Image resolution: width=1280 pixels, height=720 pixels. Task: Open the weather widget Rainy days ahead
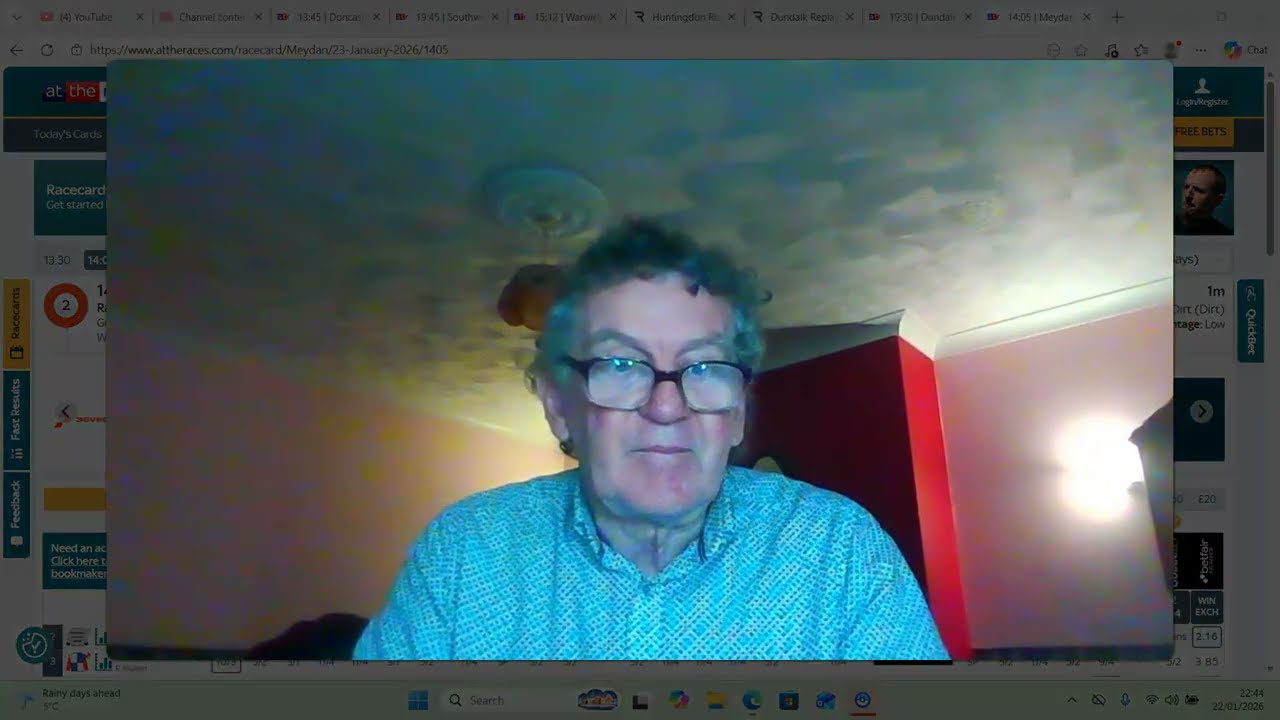(x=70, y=699)
